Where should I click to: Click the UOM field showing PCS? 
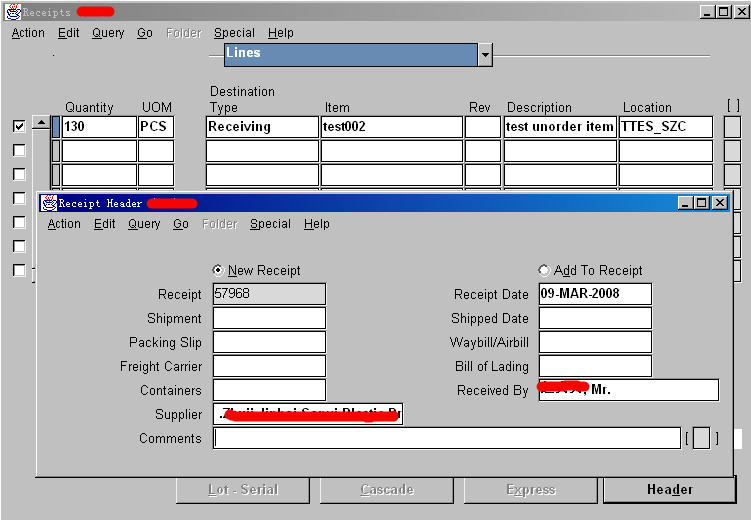tap(156, 127)
